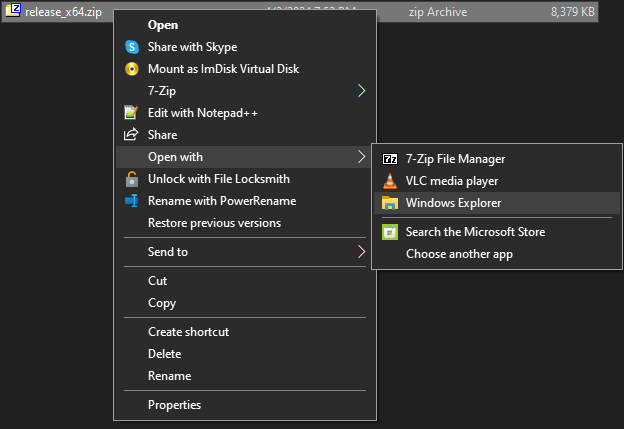
Task: Click the Skype icon beside Share with Skype
Action: pyautogui.click(x=131, y=47)
